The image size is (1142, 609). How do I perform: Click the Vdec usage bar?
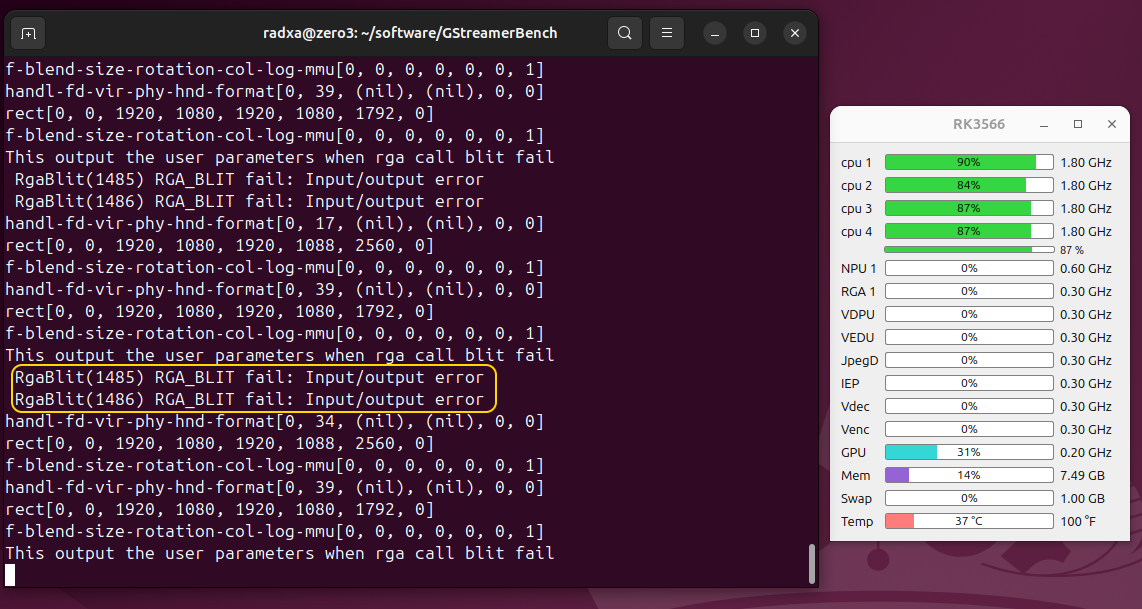point(969,406)
